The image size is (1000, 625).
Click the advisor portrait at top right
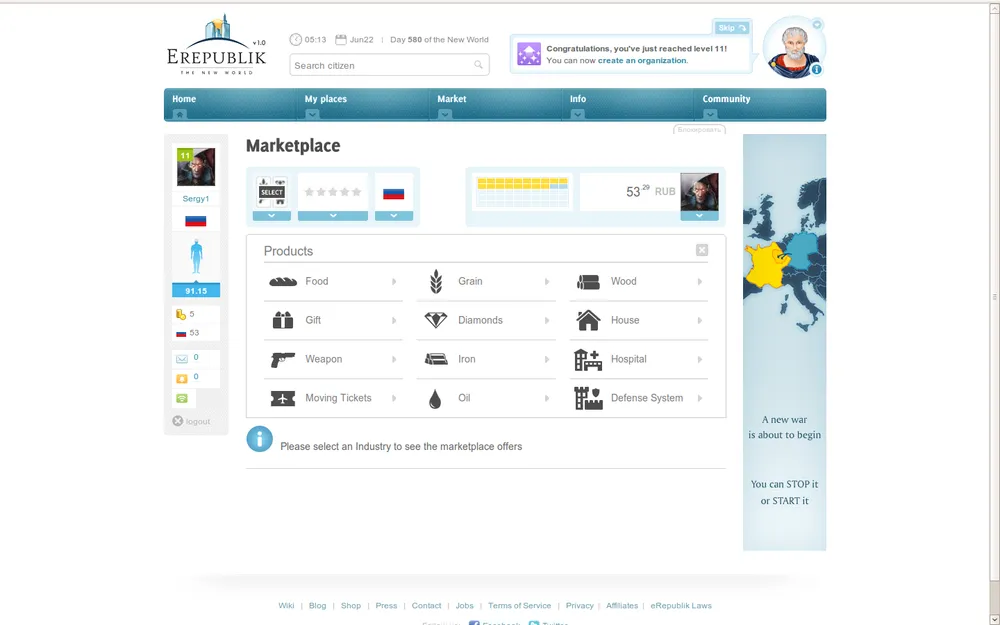[794, 48]
